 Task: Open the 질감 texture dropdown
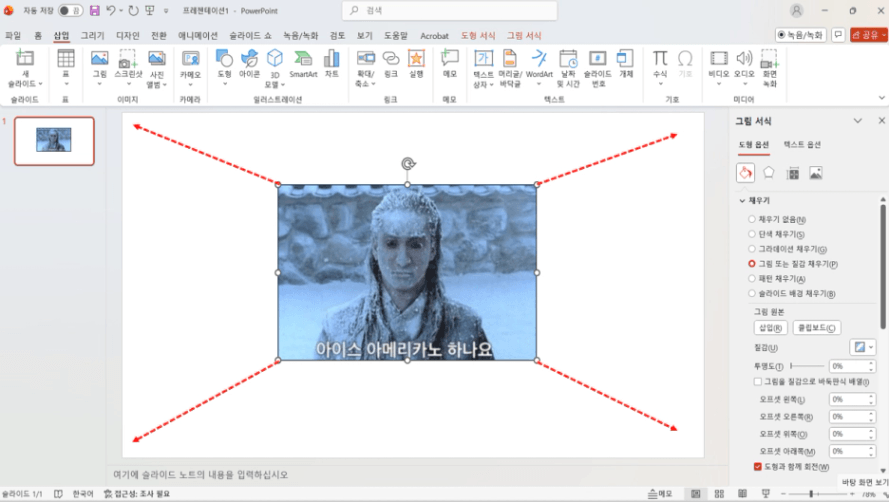pyautogui.click(x=862, y=346)
